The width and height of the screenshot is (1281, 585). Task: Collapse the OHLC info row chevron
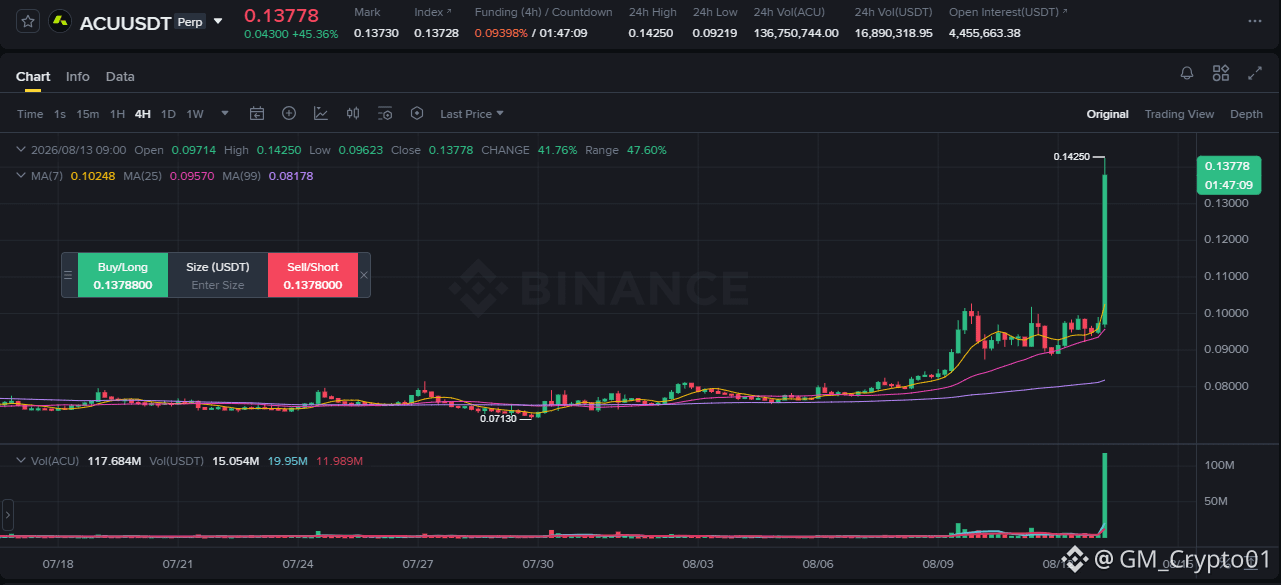tap(22, 150)
